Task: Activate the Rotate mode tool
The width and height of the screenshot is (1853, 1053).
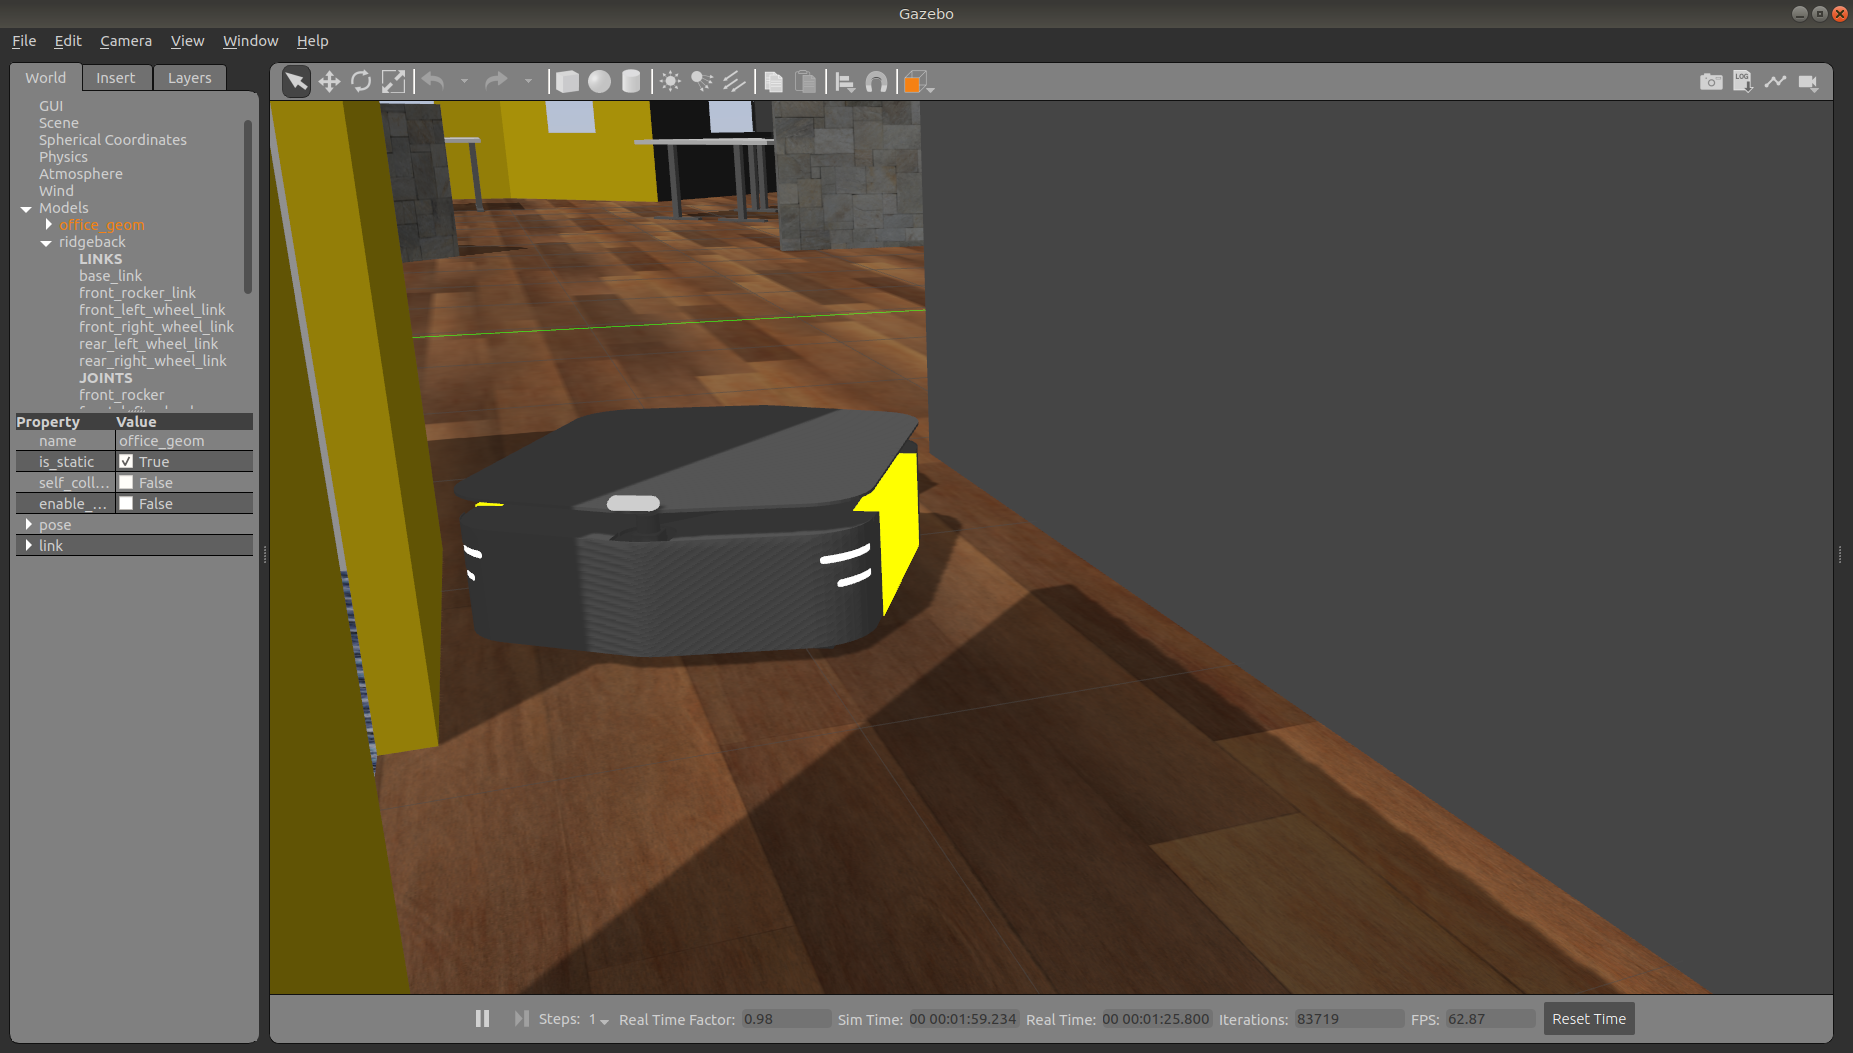Action: pyautogui.click(x=361, y=82)
